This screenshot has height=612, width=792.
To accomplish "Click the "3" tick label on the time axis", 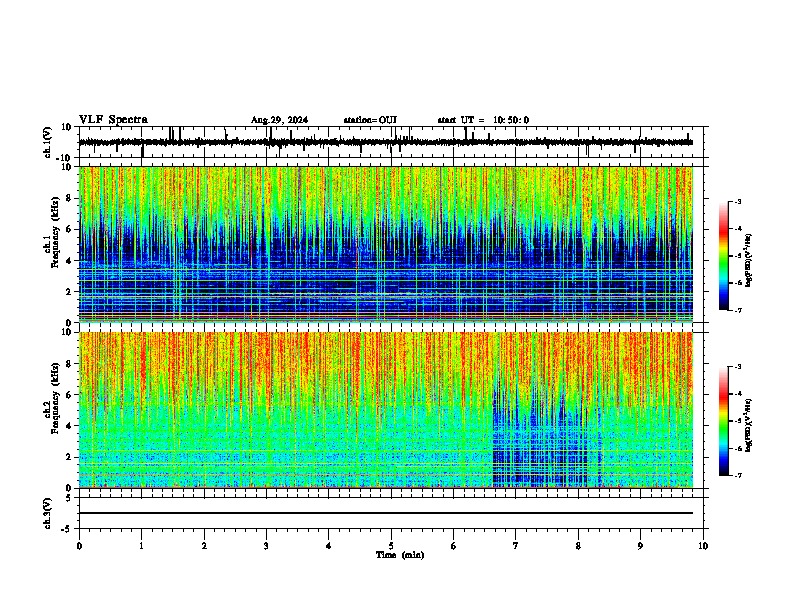I will coord(266,546).
